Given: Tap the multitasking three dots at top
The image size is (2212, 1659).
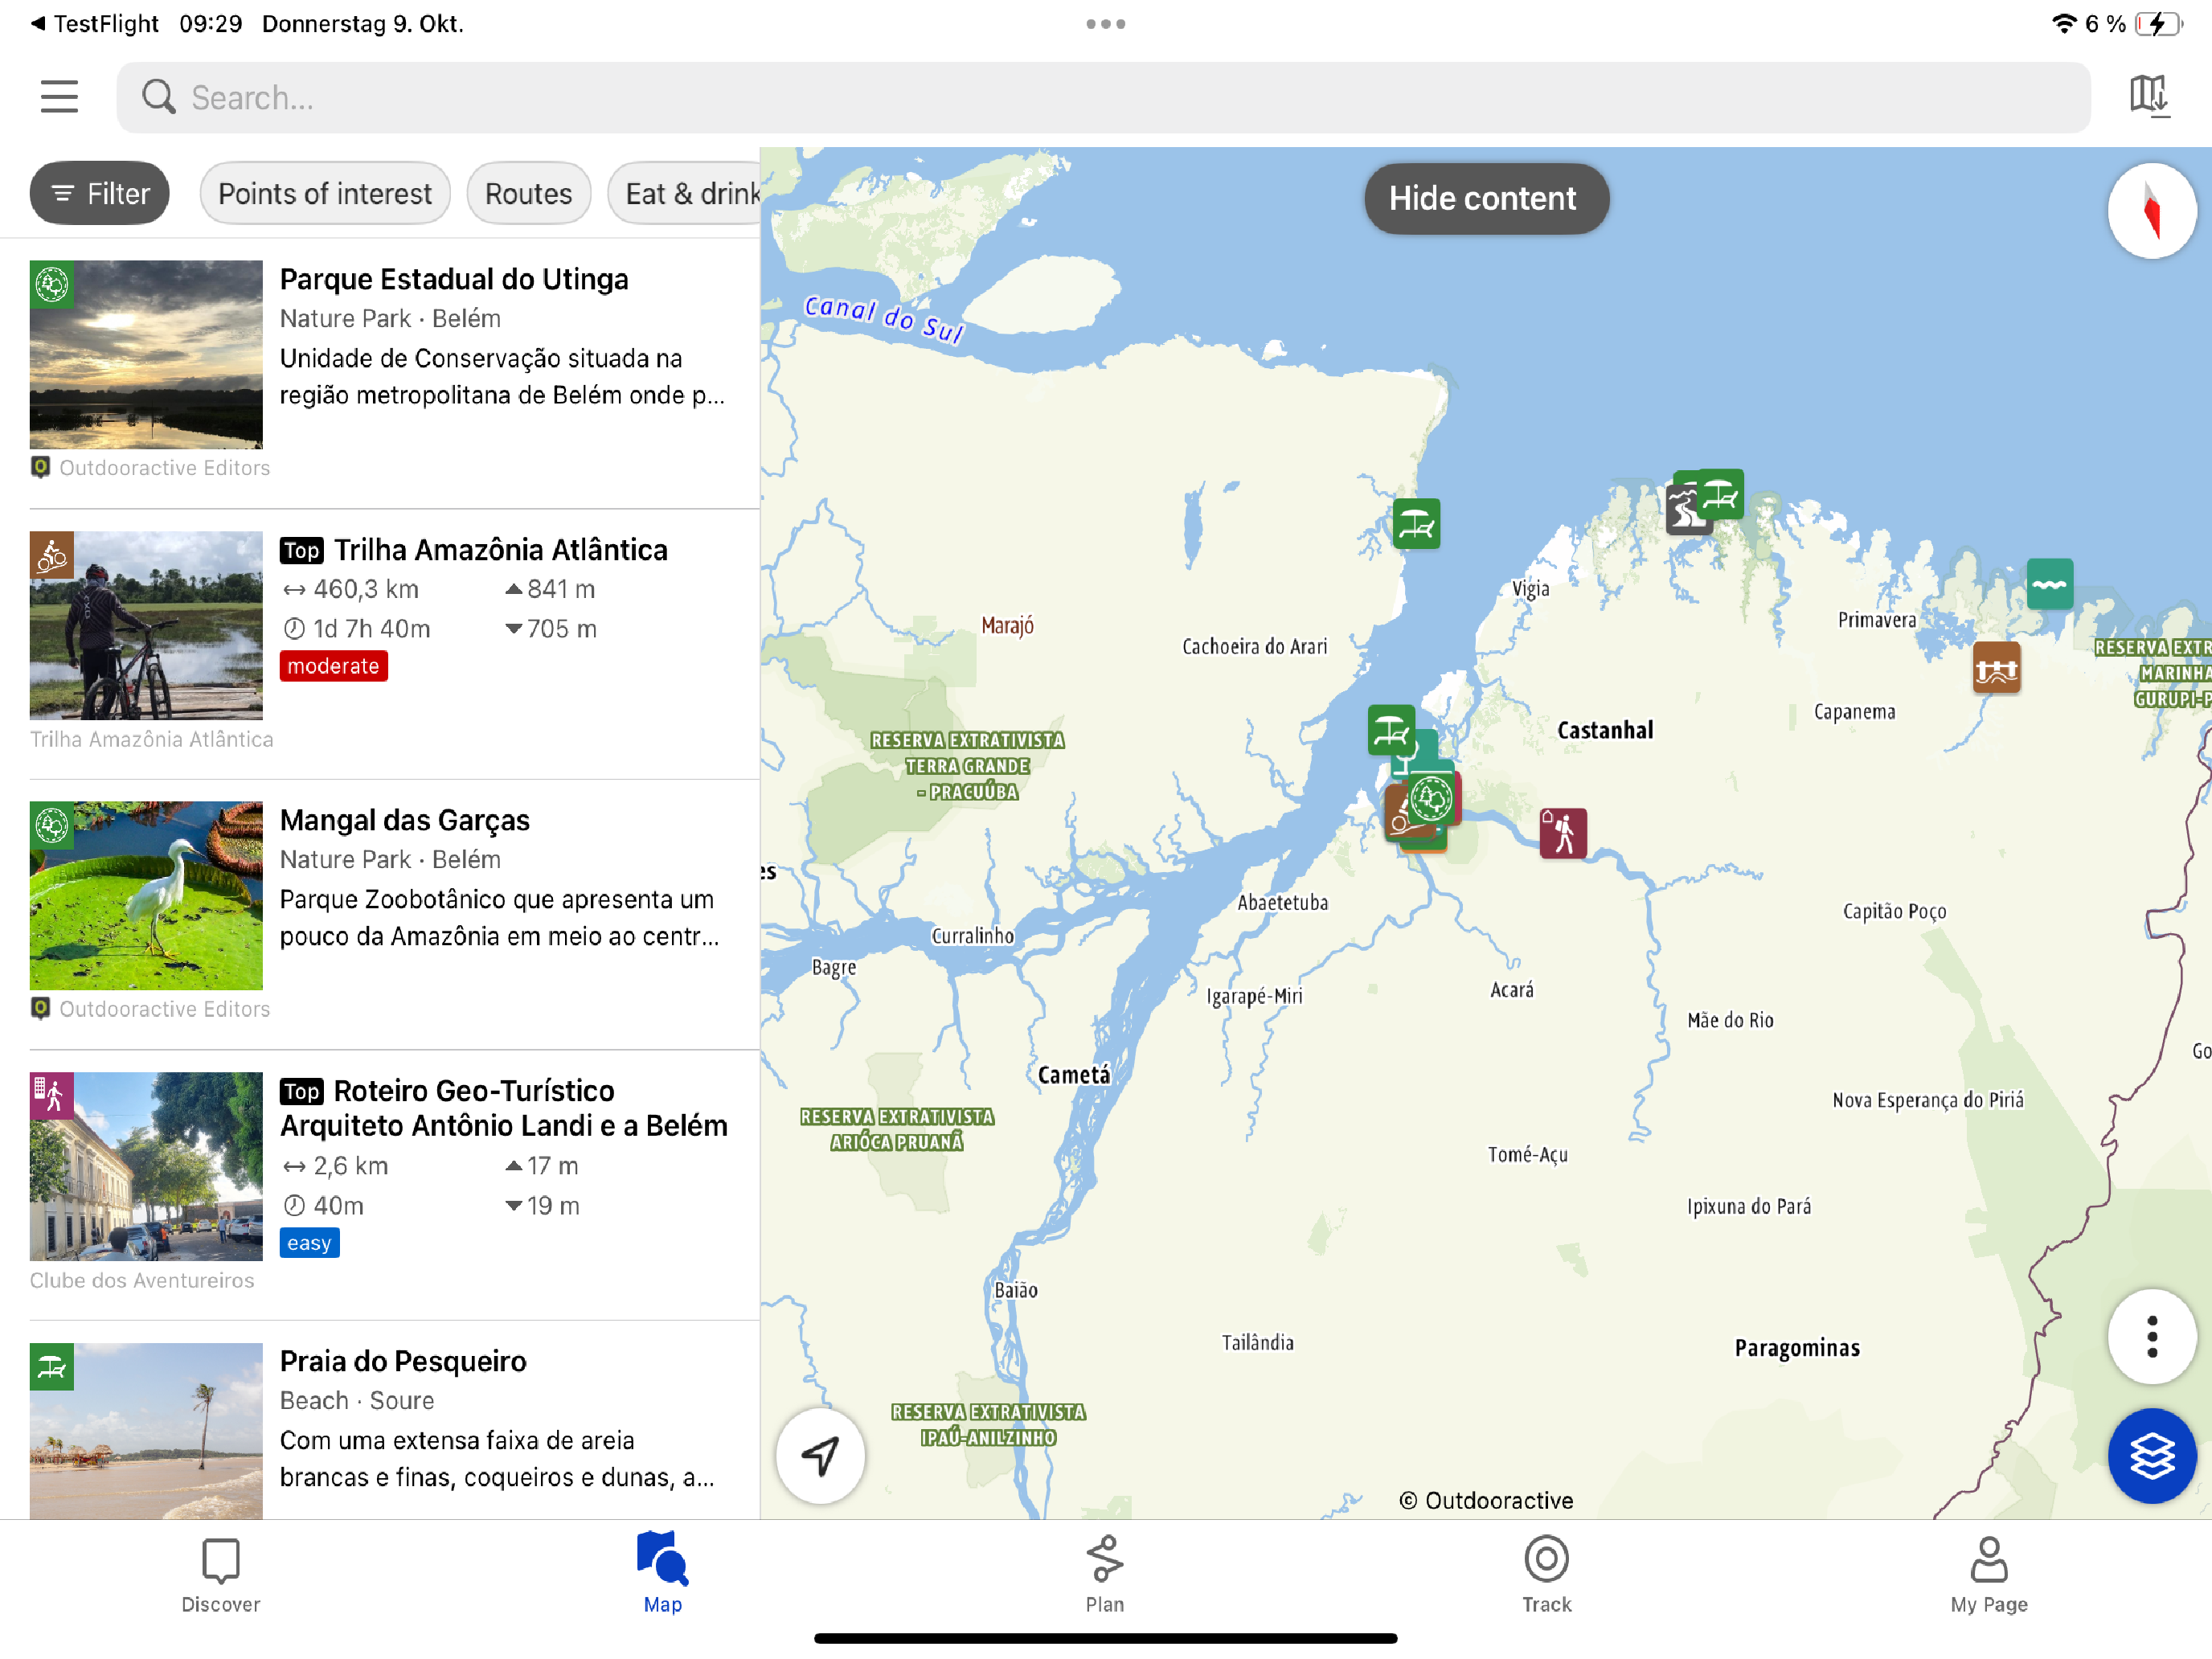Looking at the screenshot, I should (x=1106, y=24).
